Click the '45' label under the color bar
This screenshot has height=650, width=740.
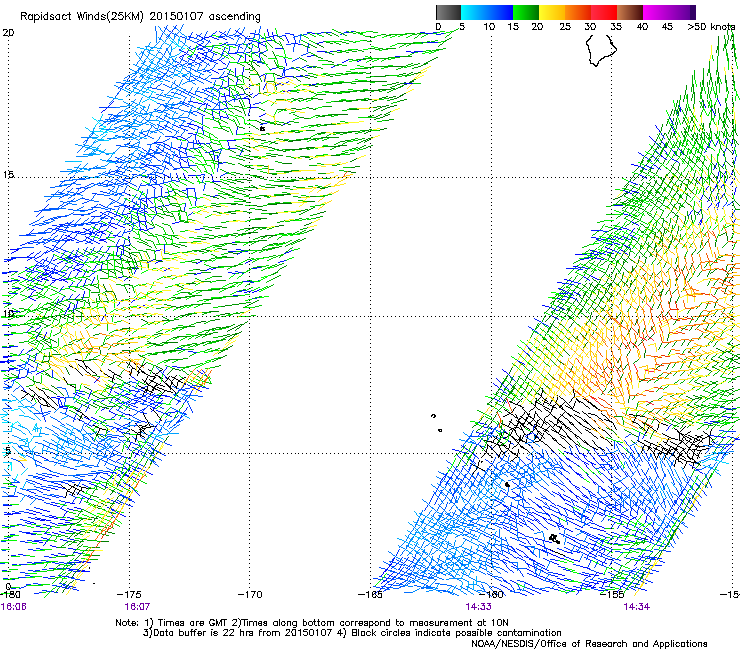[667, 27]
